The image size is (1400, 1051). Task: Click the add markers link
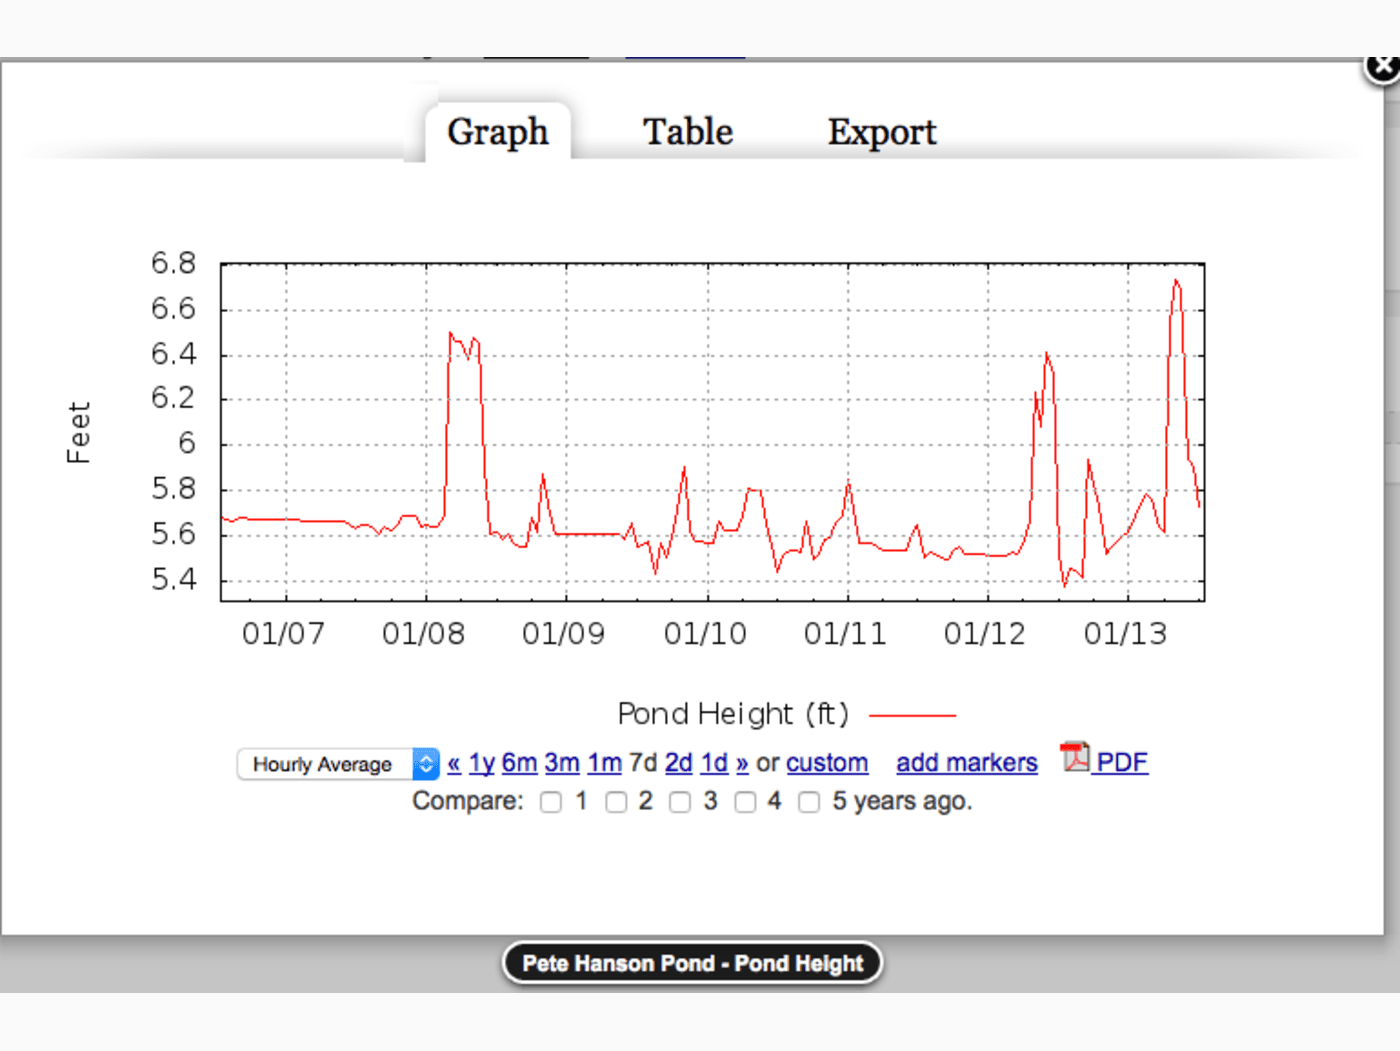[x=967, y=763]
